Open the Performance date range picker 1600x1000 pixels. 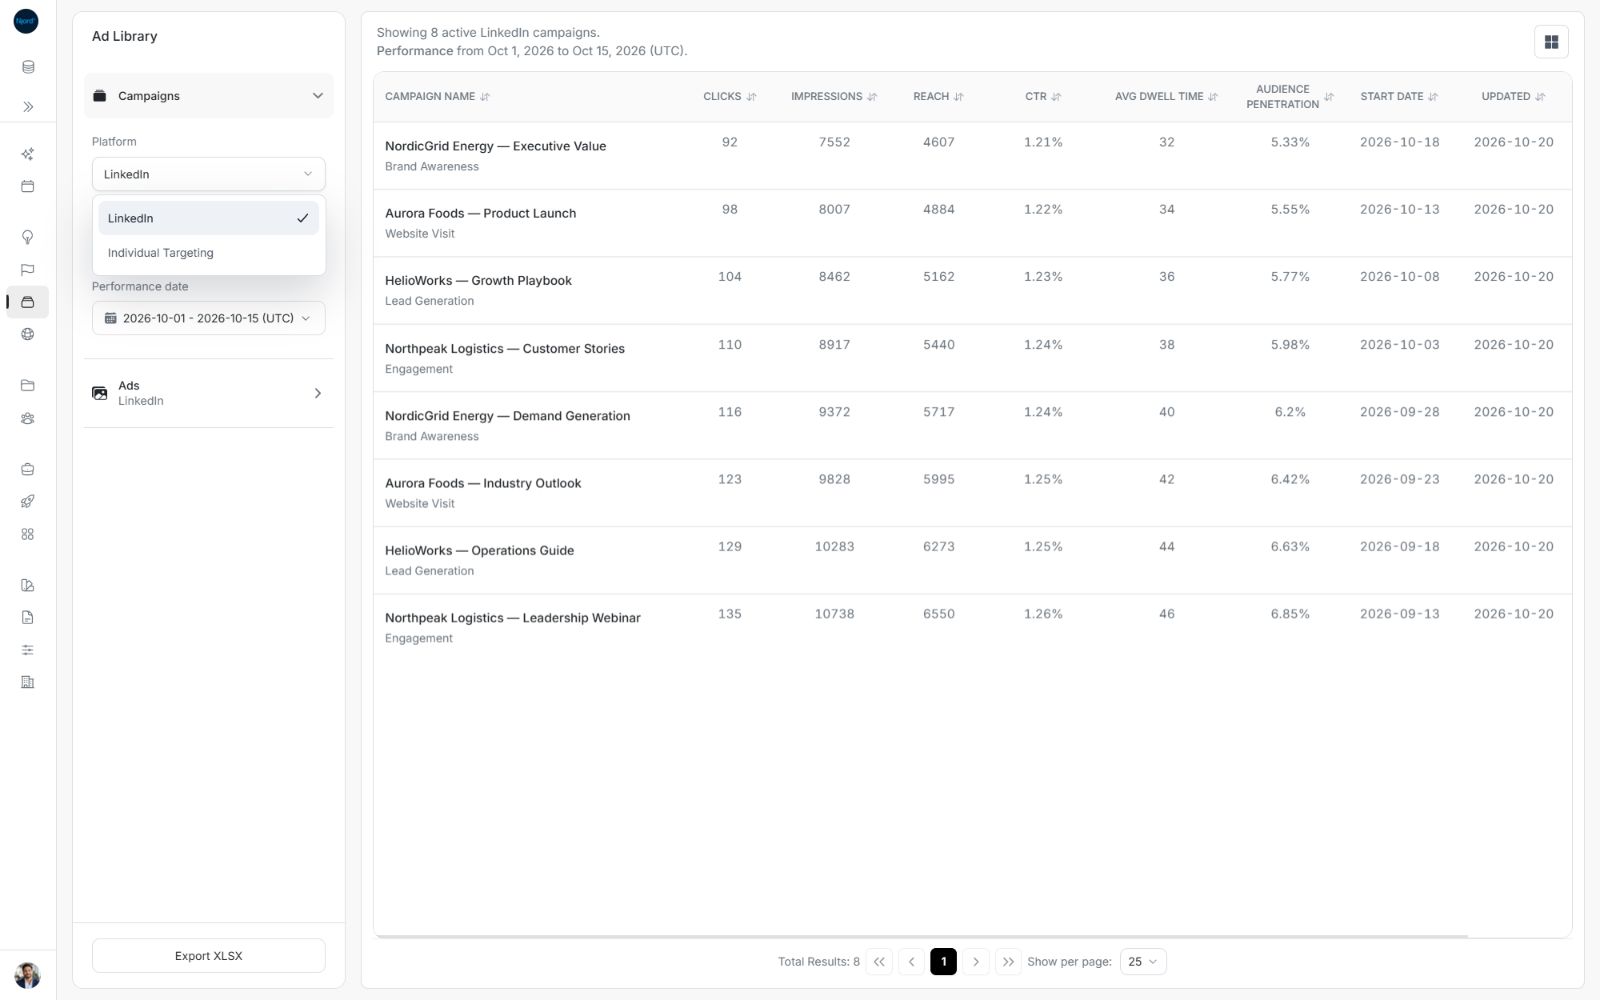pos(208,318)
